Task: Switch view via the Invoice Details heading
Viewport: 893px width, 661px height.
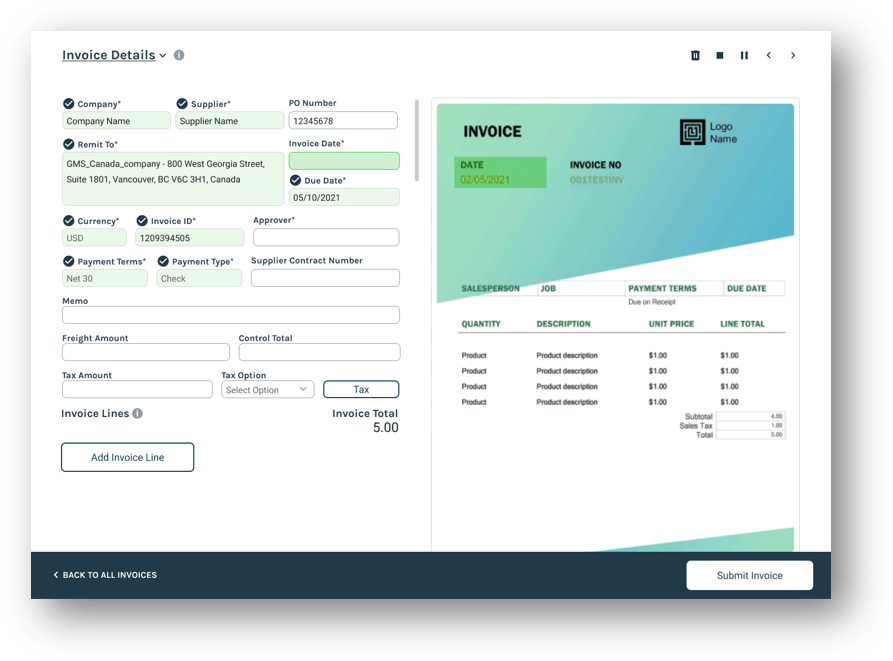Action: coord(108,55)
